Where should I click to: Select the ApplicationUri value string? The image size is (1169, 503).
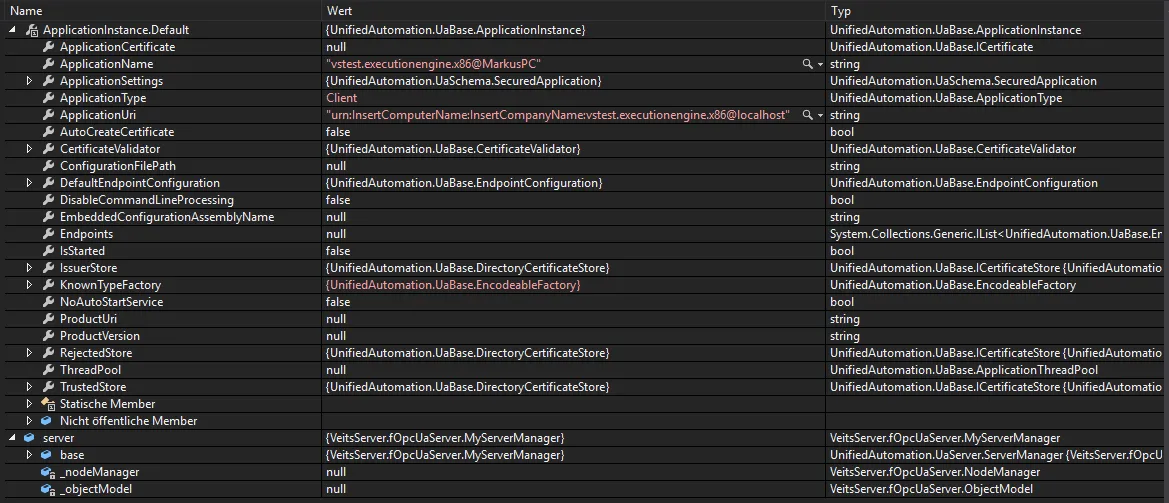pos(558,115)
